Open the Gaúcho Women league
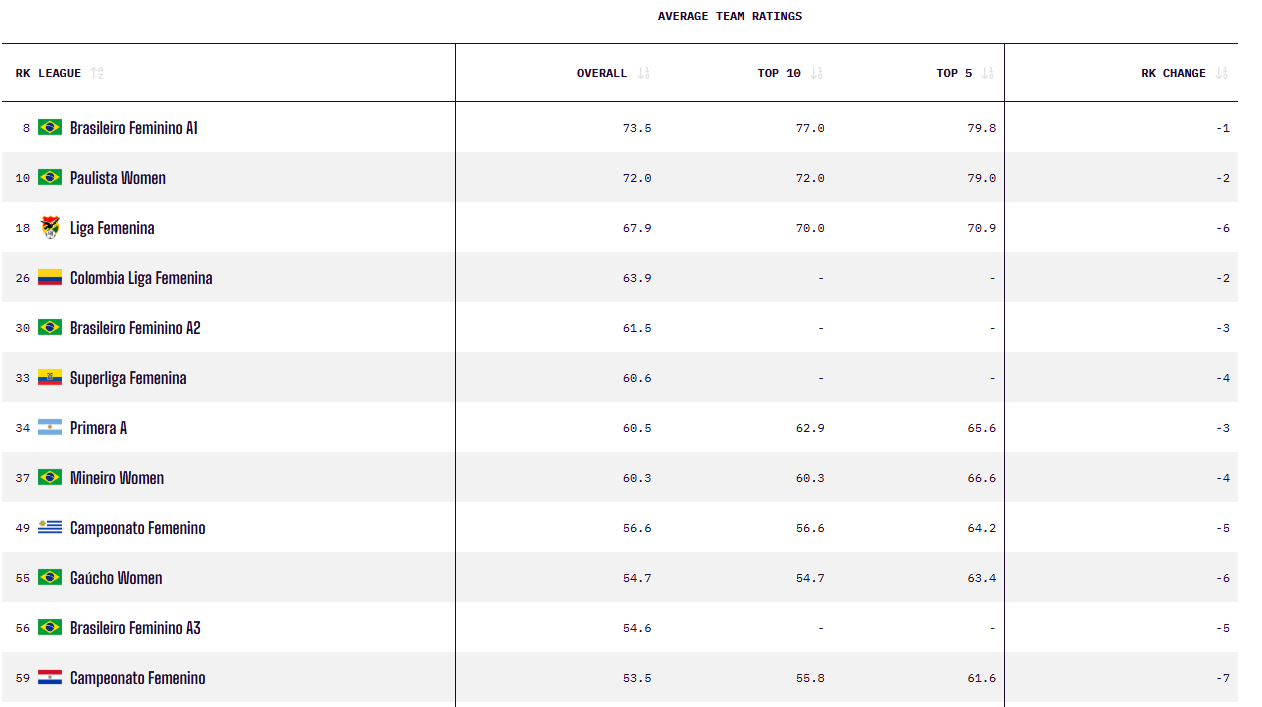This screenshot has width=1262, height=707. click(116, 578)
